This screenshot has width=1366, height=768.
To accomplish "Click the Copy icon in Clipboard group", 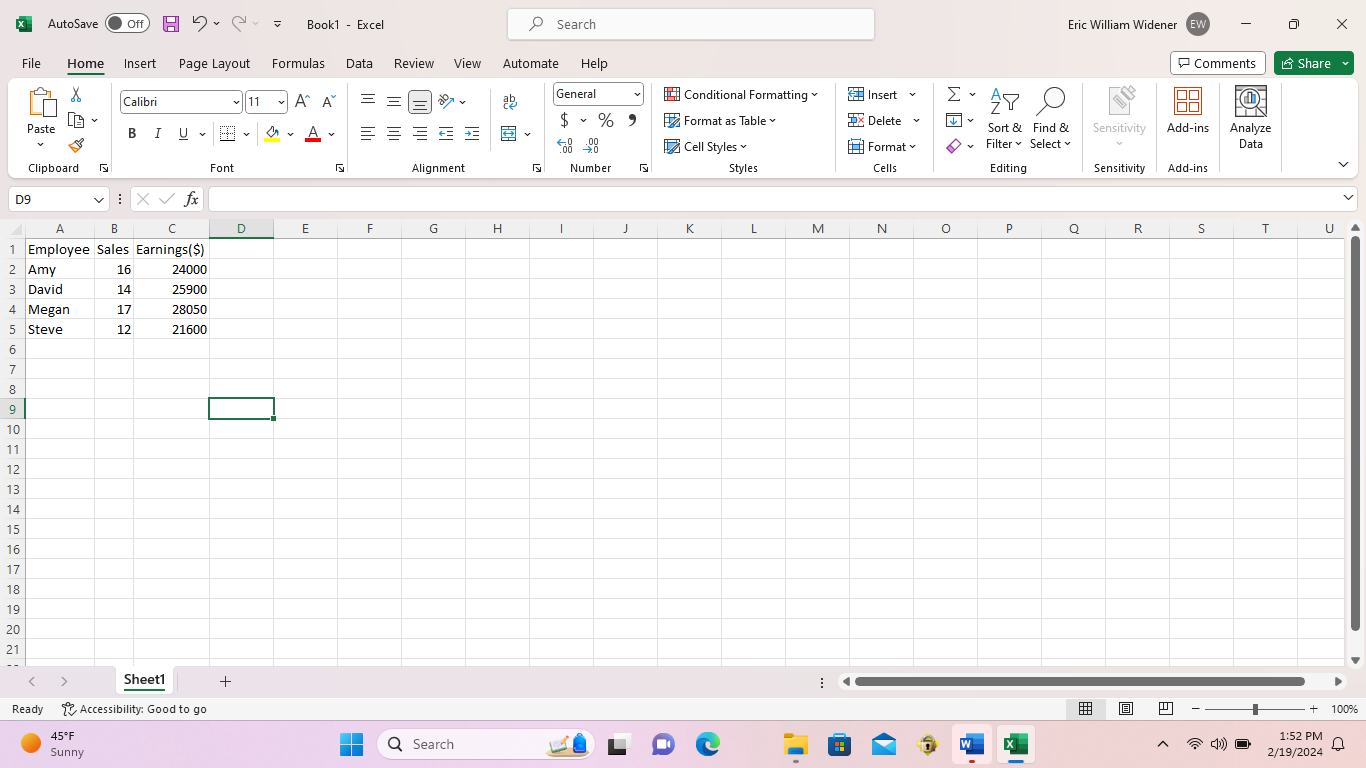I will click(x=76, y=120).
